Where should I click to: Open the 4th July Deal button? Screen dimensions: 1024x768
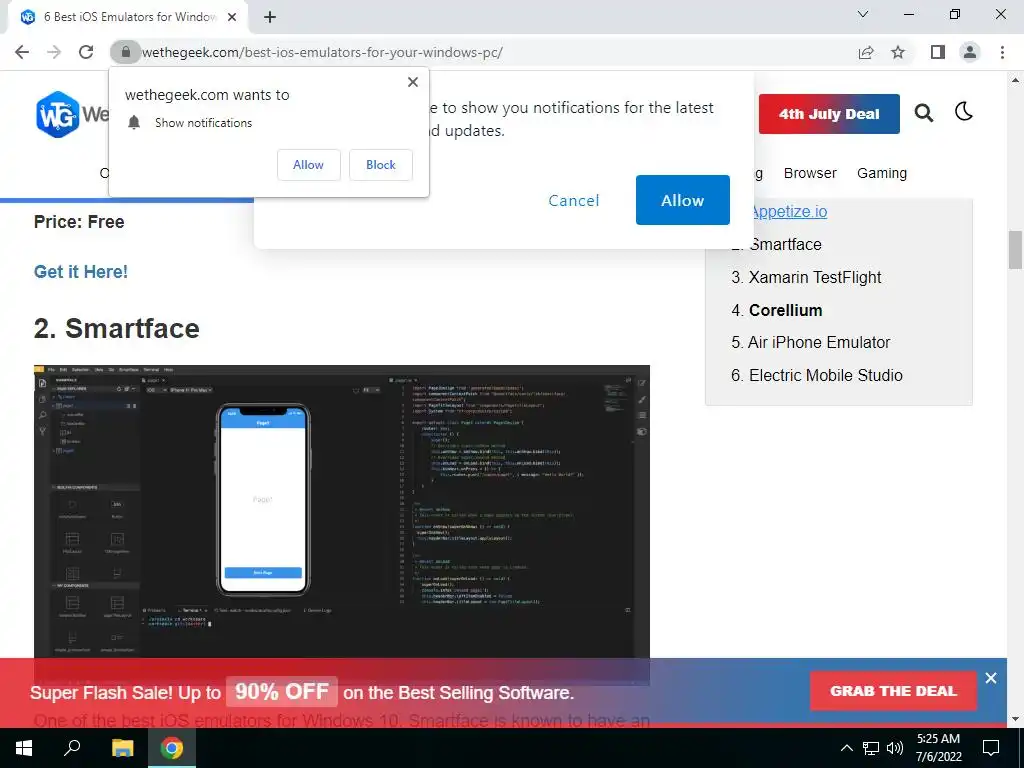pyautogui.click(x=829, y=114)
